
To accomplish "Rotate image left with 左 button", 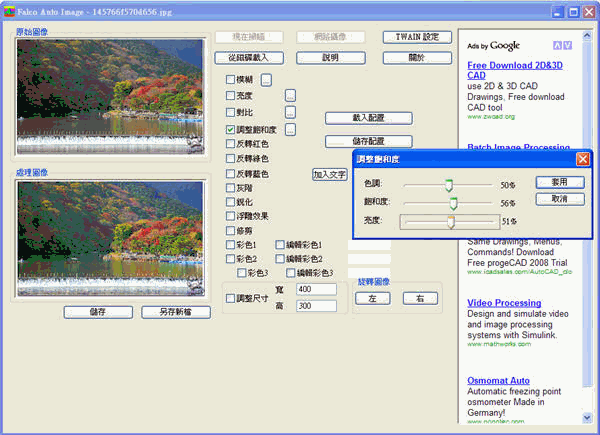I will point(372,298).
